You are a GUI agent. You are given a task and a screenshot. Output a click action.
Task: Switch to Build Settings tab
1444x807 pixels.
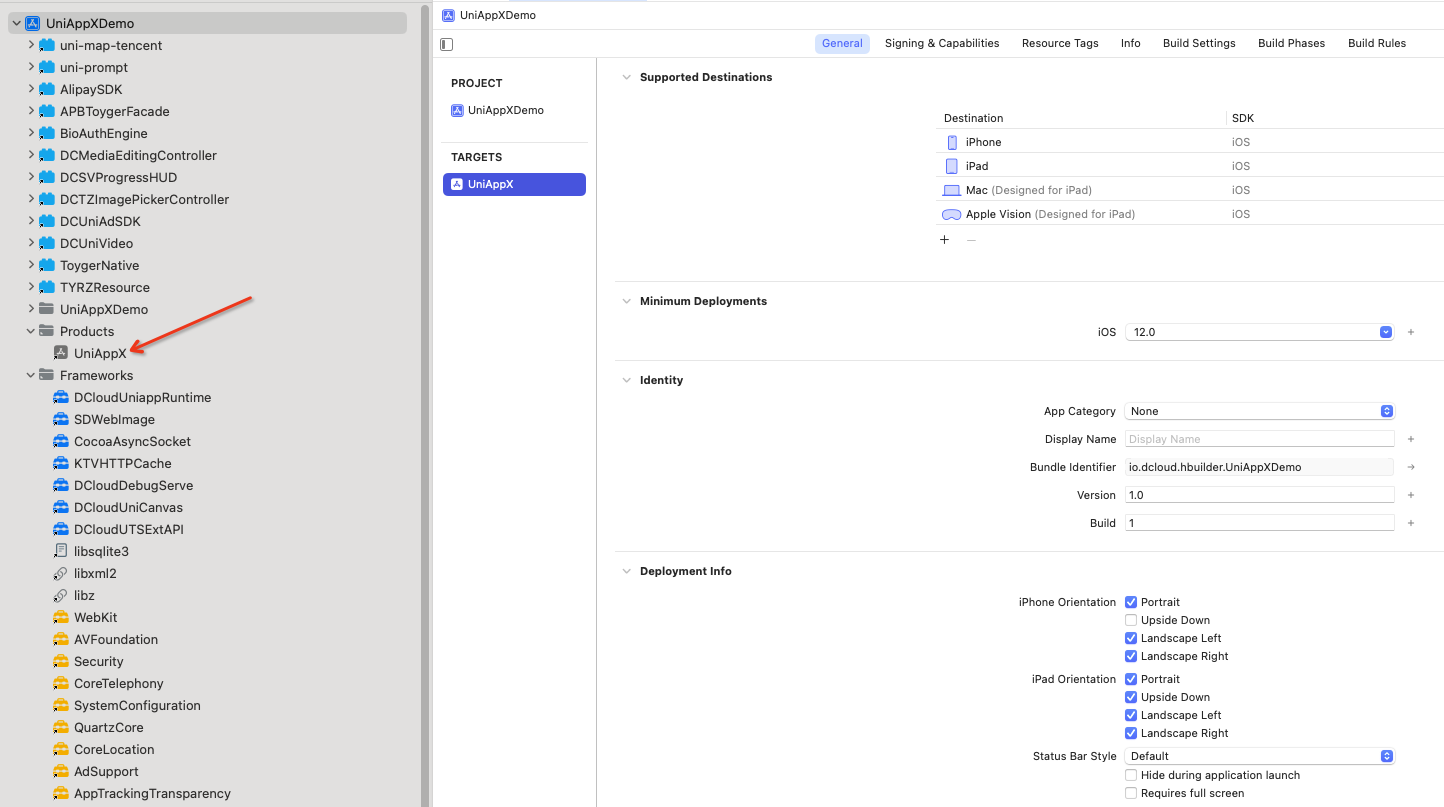click(x=1199, y=43)
